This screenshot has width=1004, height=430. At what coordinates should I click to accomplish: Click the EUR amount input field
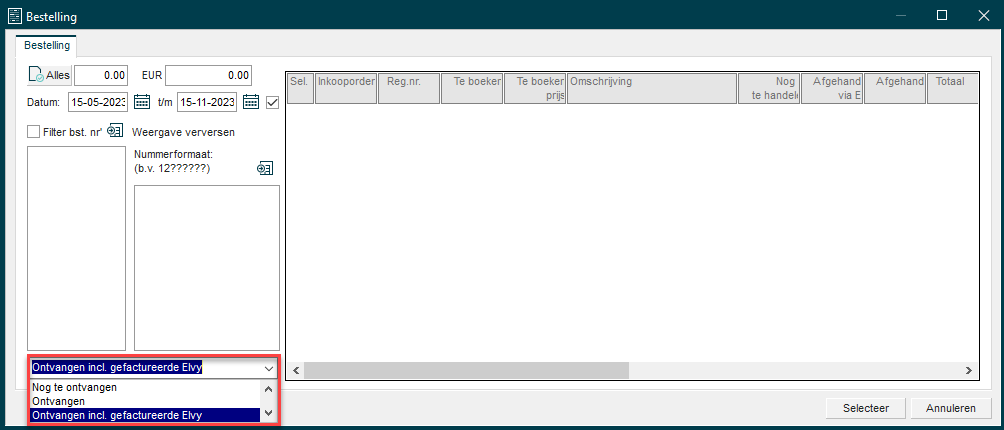click(208, 75)
